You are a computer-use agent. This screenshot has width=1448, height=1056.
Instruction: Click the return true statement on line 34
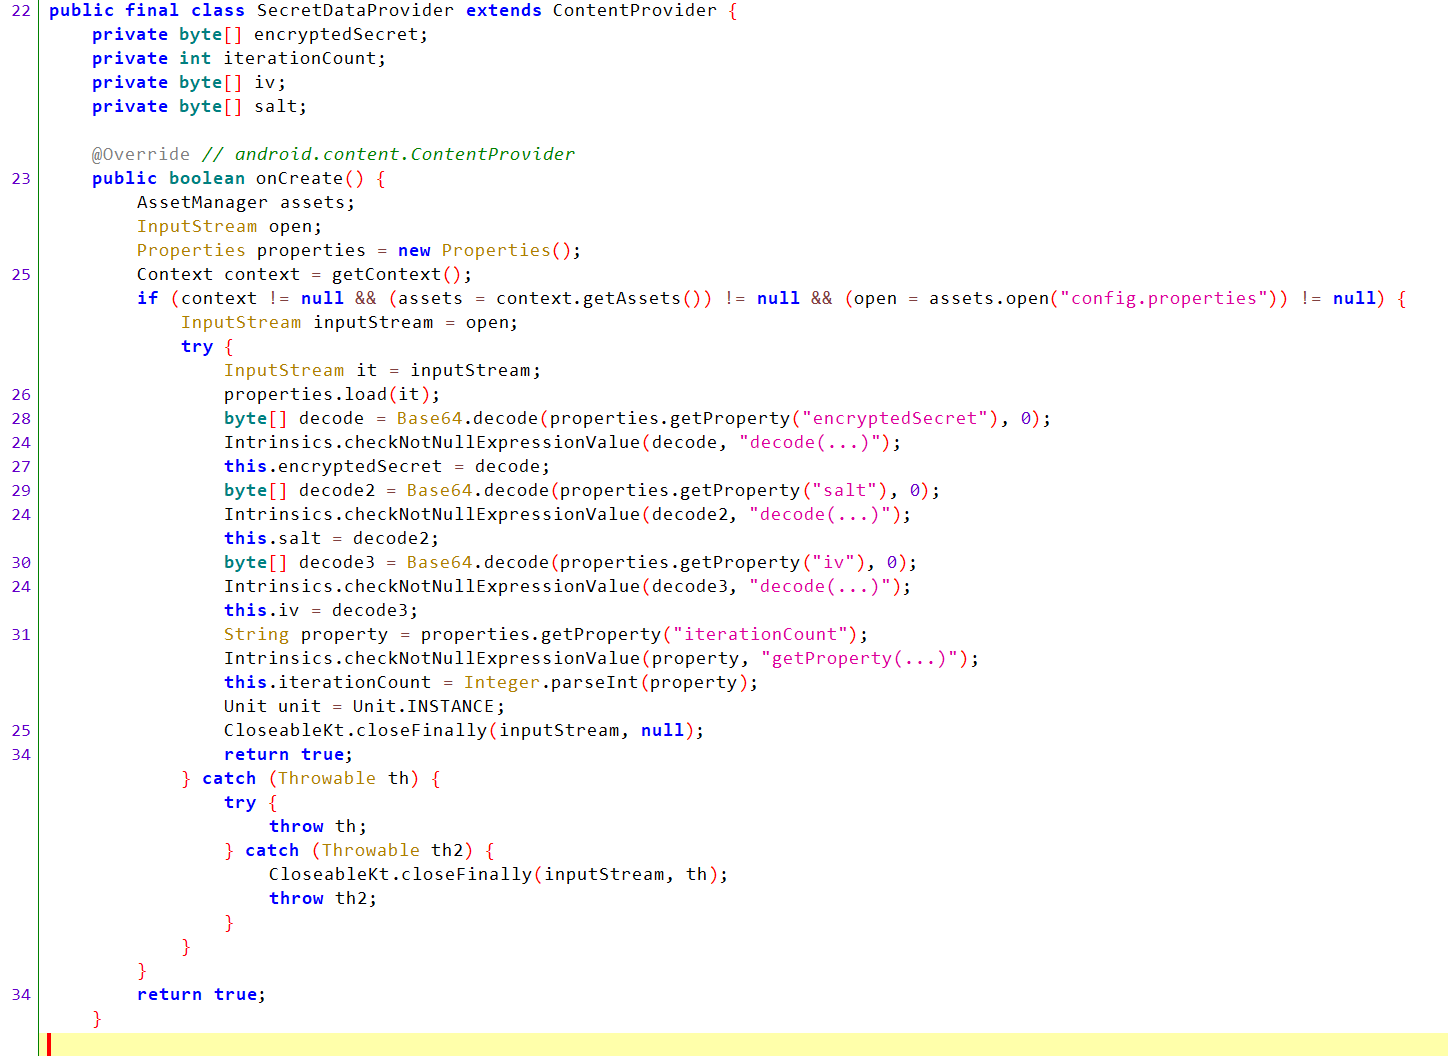[288, 754]
